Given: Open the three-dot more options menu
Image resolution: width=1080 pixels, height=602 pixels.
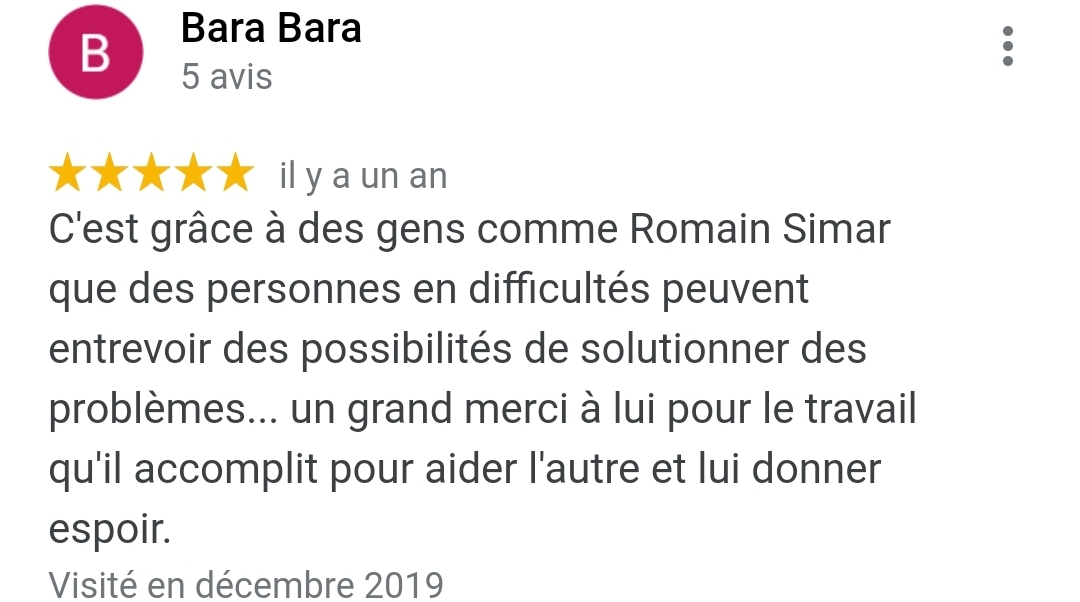Looking at the screenshot, I should pos(1007,46).
